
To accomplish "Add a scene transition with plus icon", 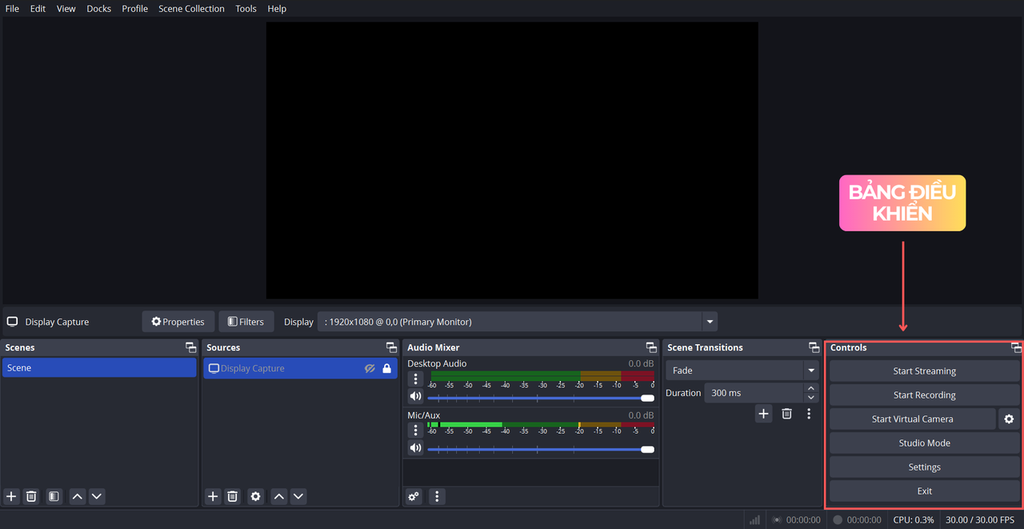I will (x=763, y=413).
